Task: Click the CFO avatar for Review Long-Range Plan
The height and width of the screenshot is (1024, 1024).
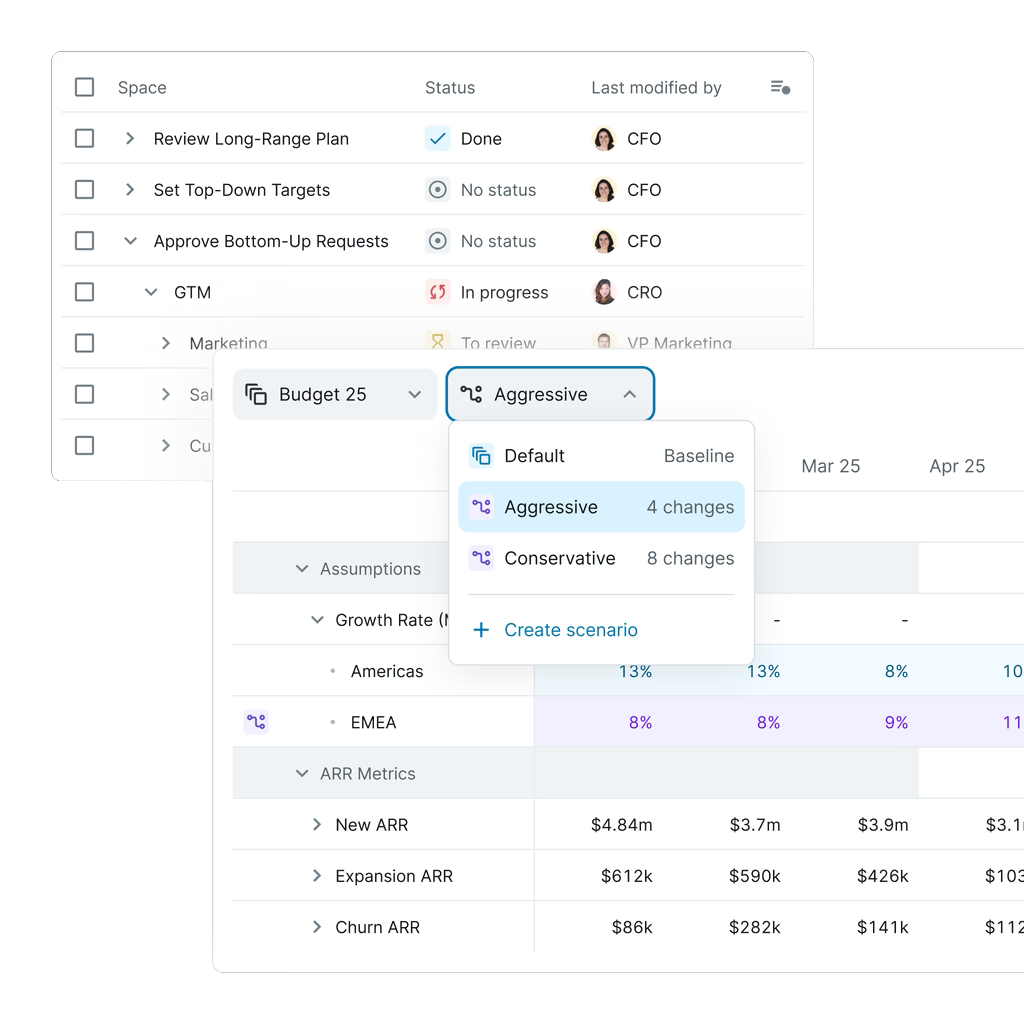Action: point(604,139)
